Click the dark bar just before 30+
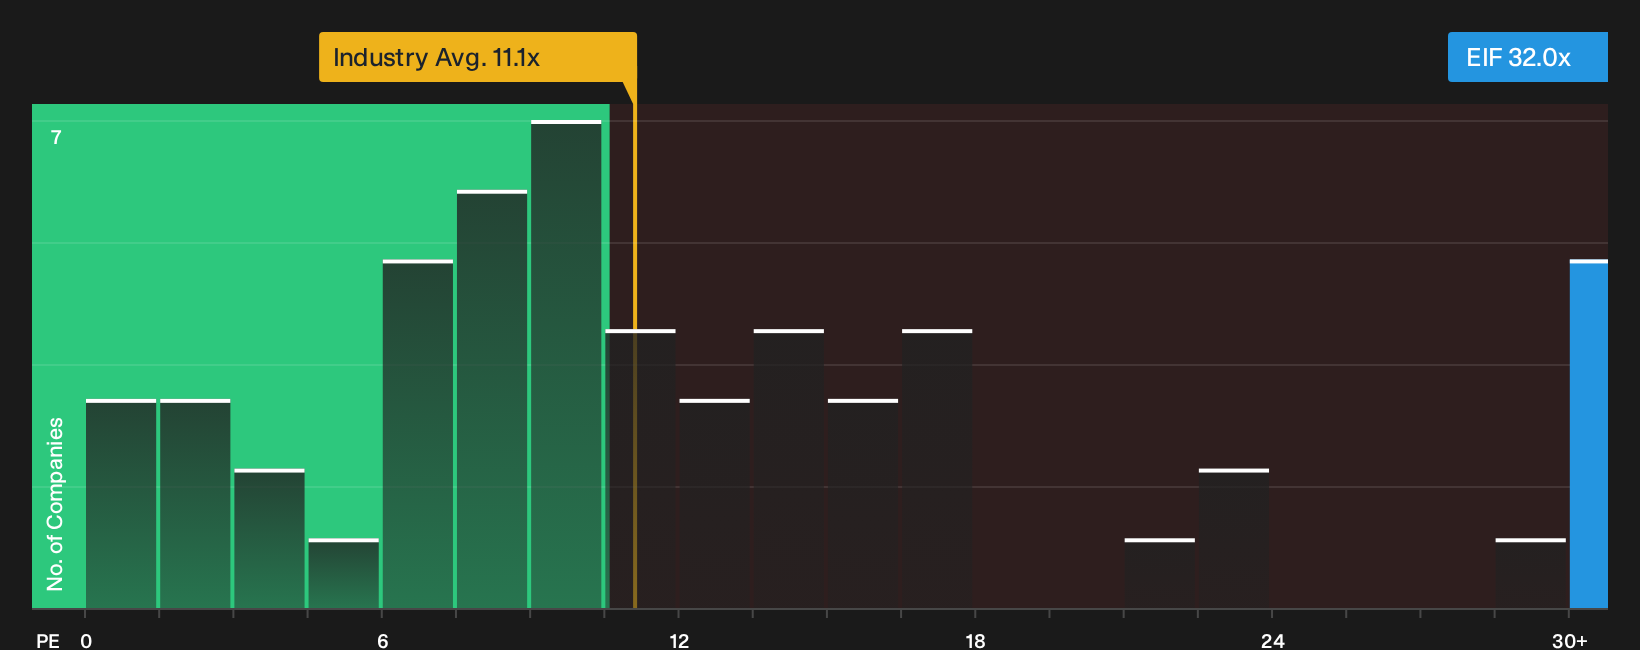The image size is (1640, 650). click(x=1531, y=573)
